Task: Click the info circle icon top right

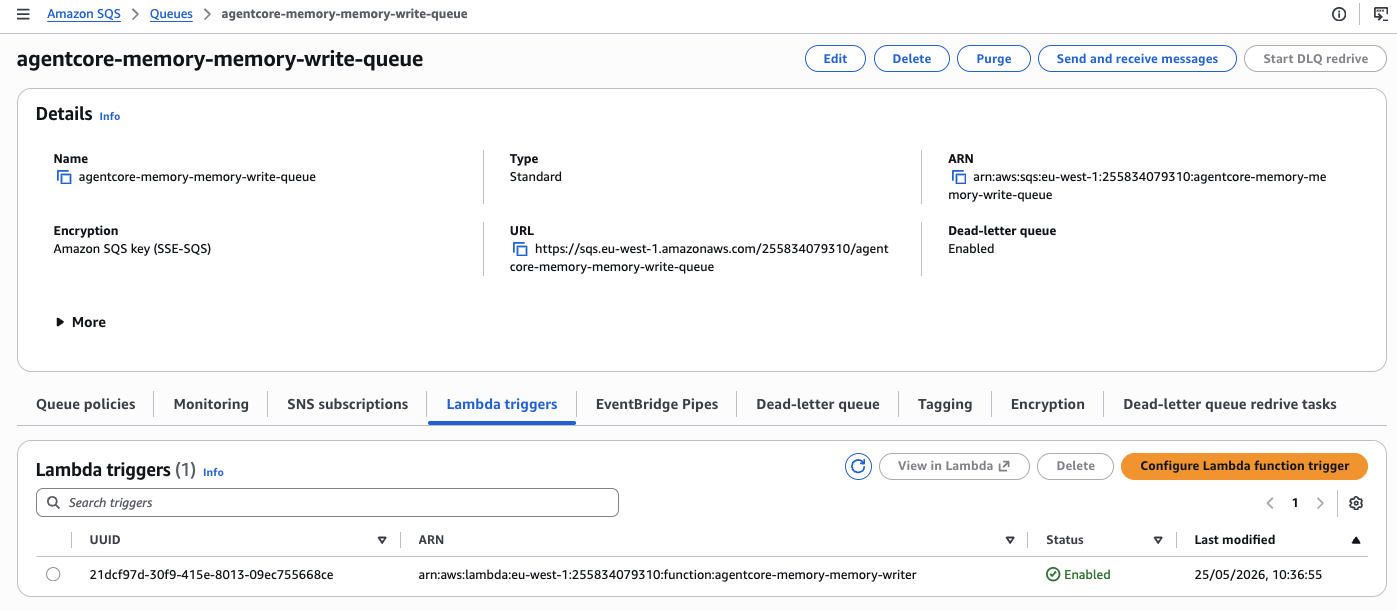Action: tap(1339, 14)
